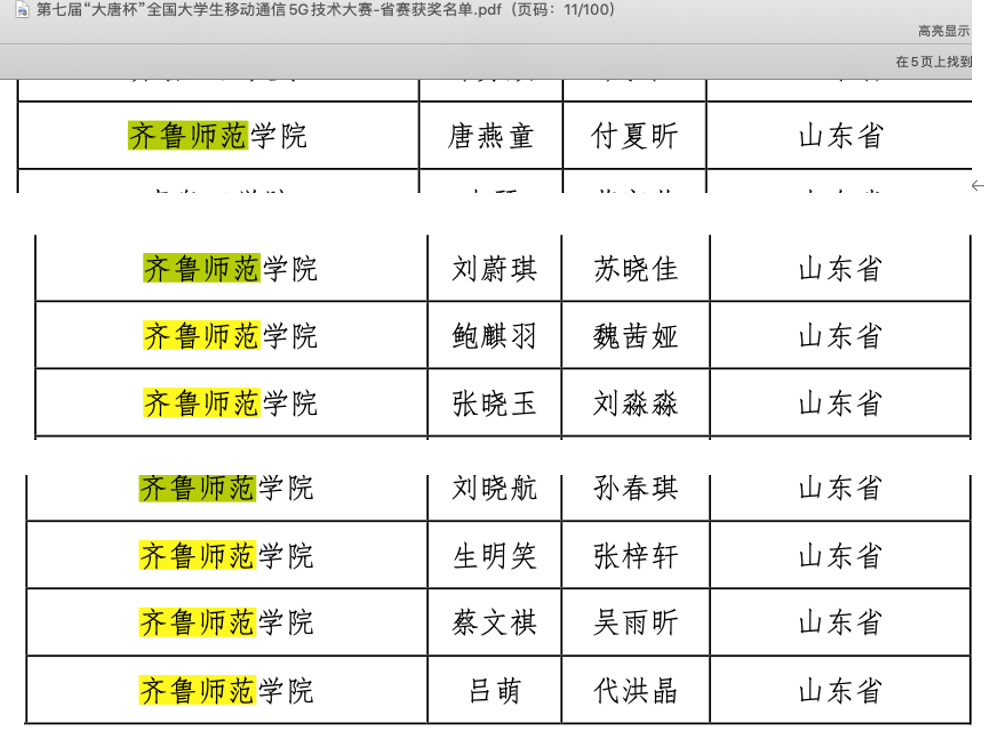Click green highlighted 齐鲁师范 in 刘晓航 row
This screenshot has height=734, width=984.
pyautogui.click(x=196, y=488)
